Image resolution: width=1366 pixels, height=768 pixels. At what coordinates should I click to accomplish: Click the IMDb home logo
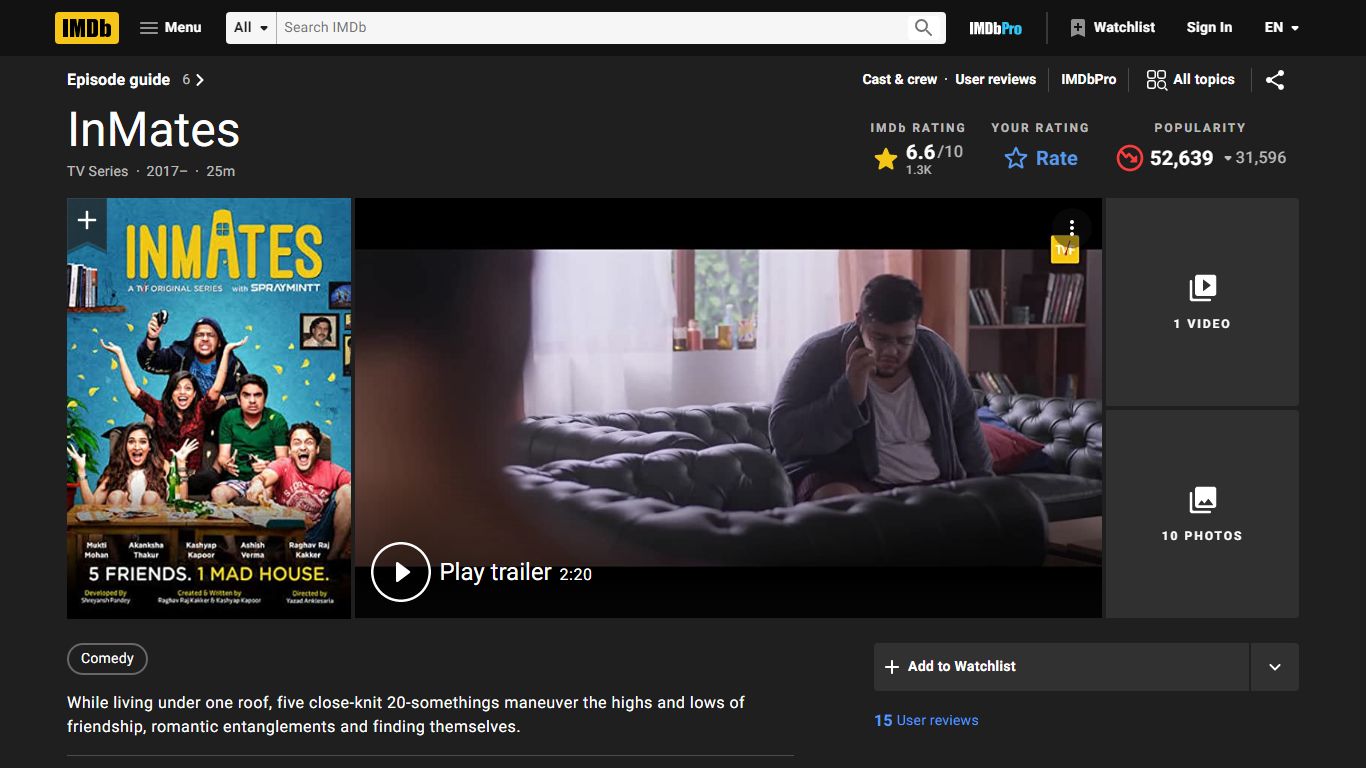click(87, 28)
